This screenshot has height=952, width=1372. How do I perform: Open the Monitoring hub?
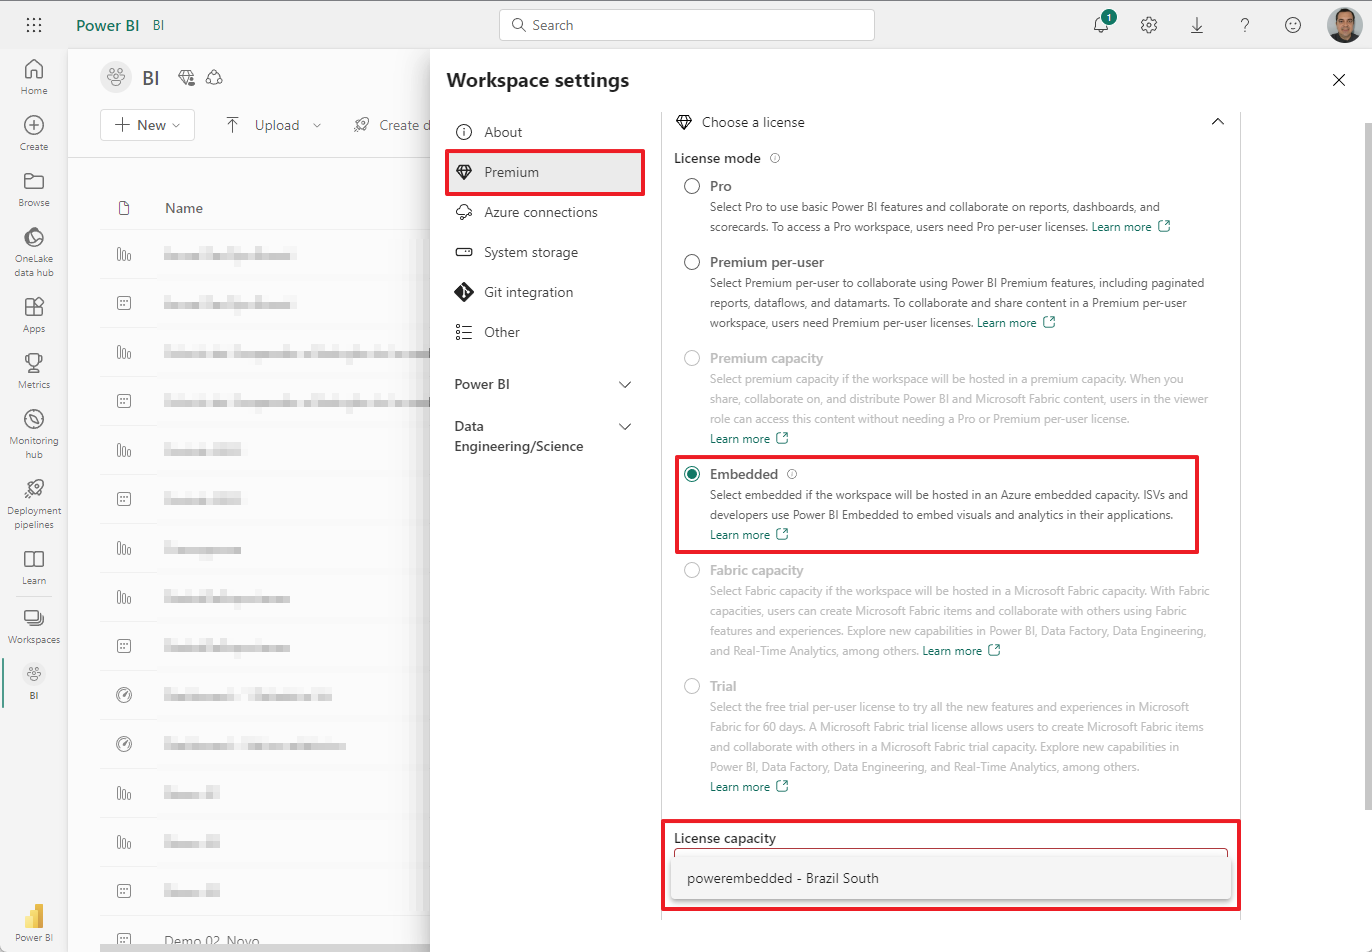tap(34, 432)
